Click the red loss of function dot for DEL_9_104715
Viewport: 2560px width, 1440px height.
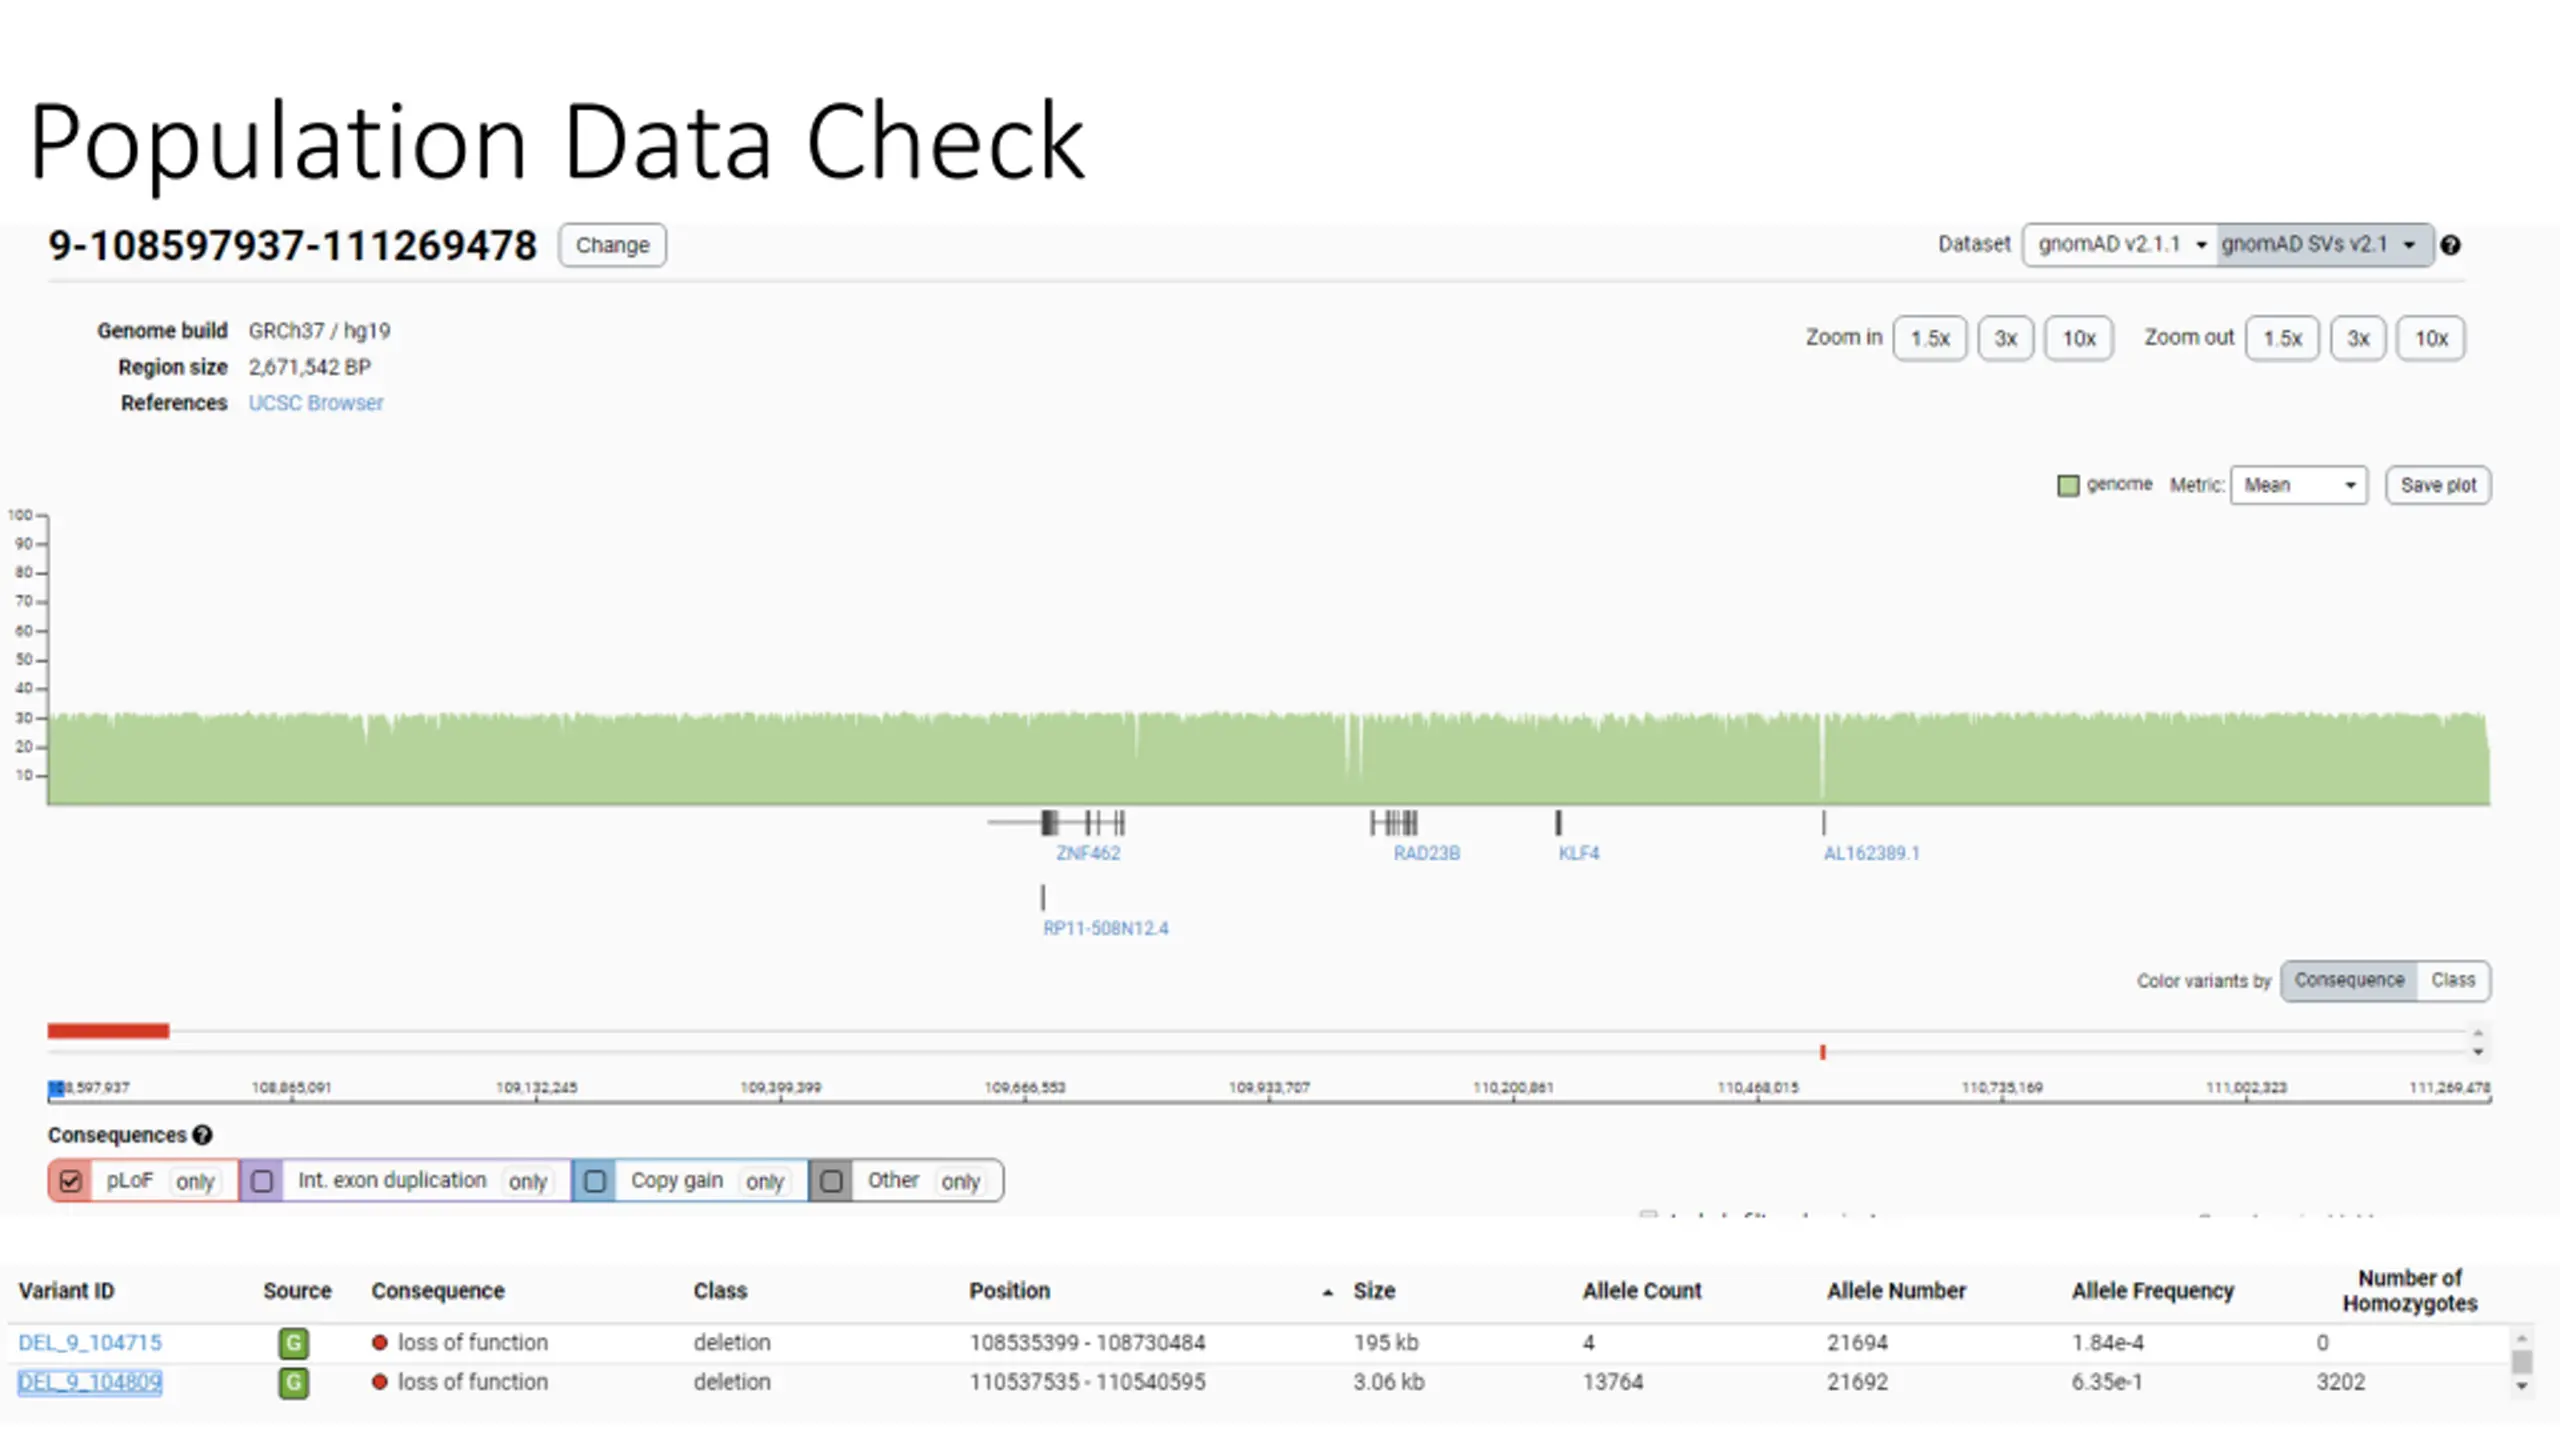point(379,1343)
